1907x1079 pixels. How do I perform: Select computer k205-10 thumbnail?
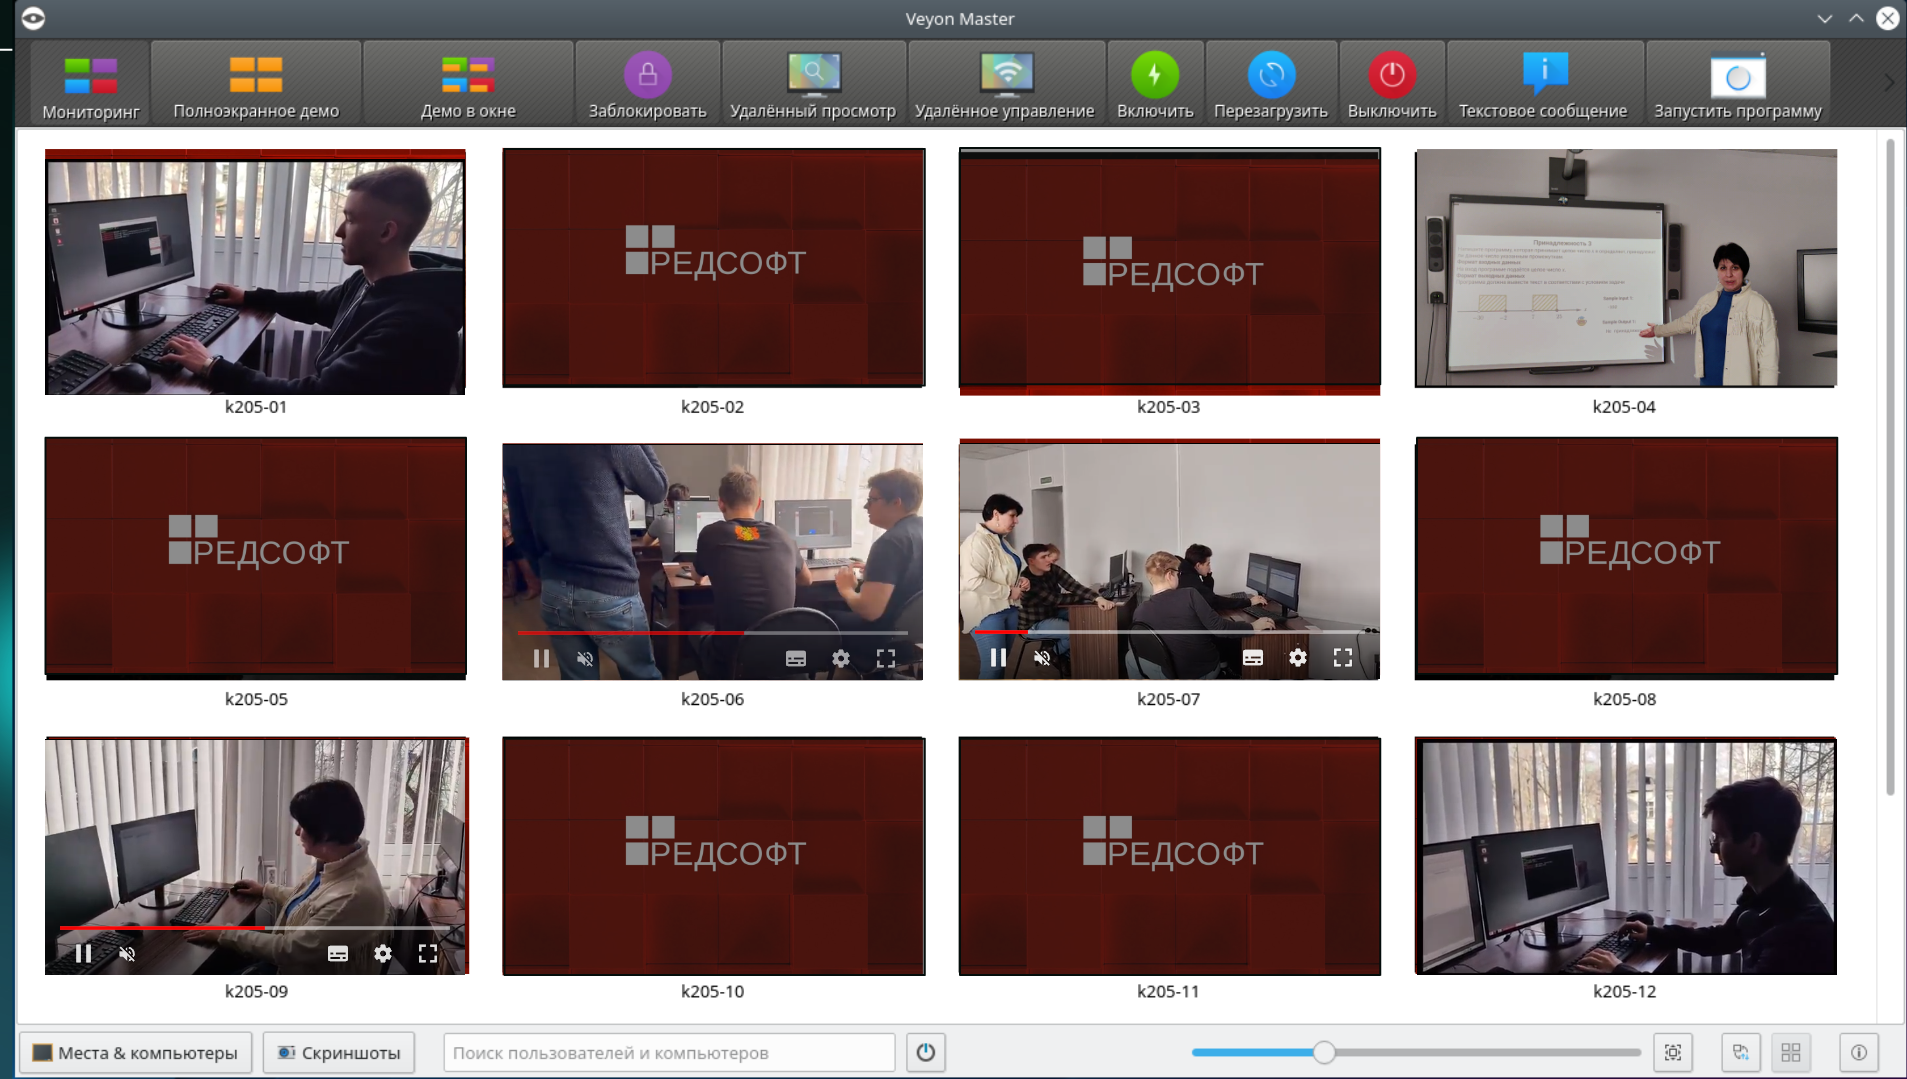[713, 856]
